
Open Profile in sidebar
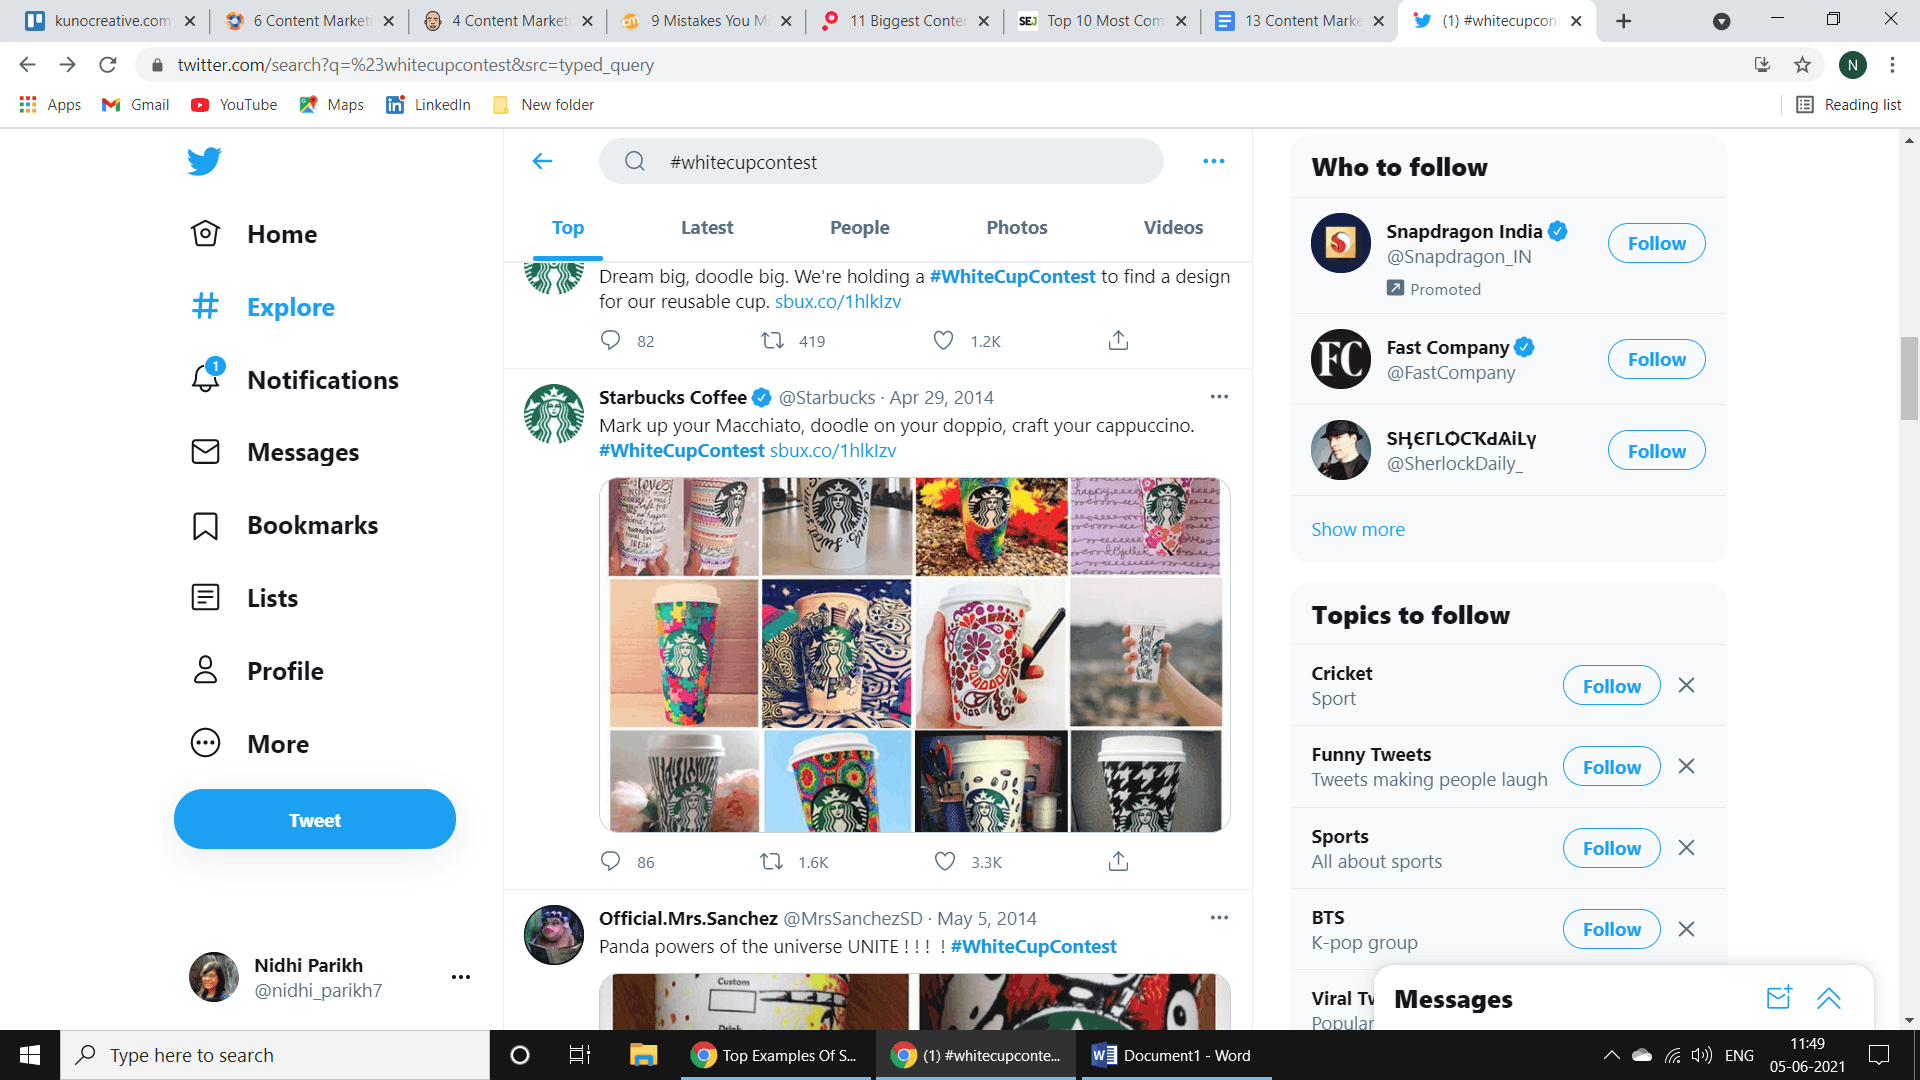tap(256, 671)
